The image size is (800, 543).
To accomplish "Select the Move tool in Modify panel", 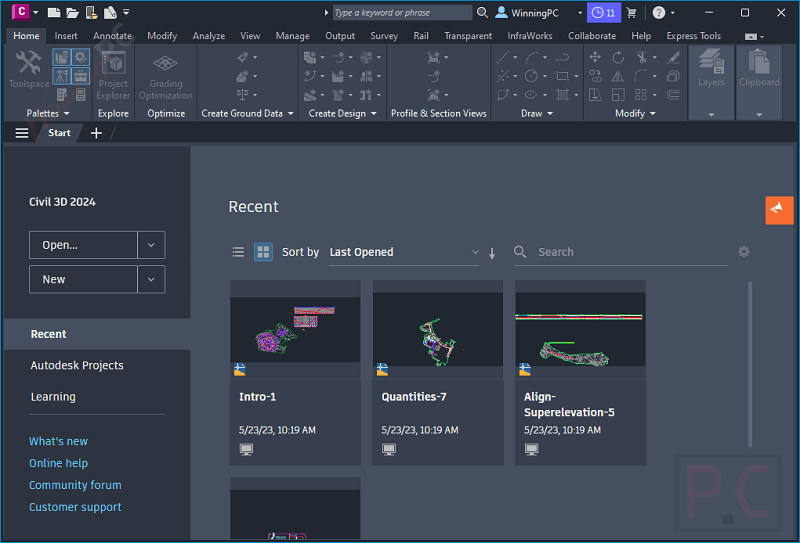I will pyautogui.click(x=595, y=57).
